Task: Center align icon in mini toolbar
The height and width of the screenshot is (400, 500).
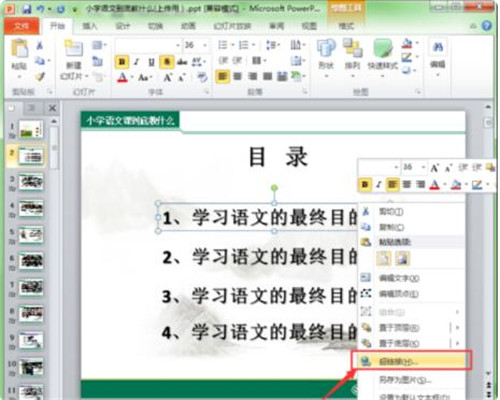Action: pos(407,184)
